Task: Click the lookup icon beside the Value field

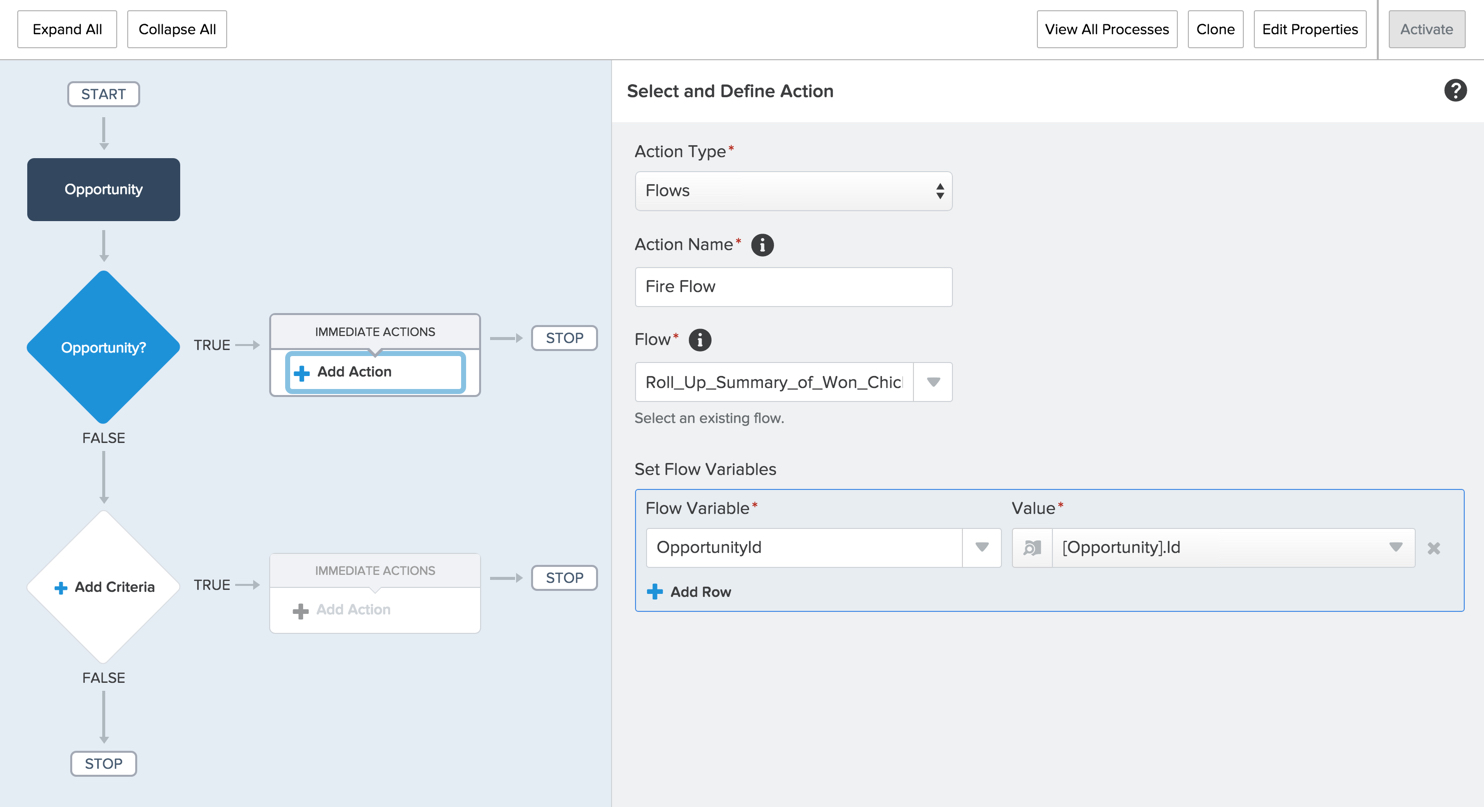Action: 1032,548
